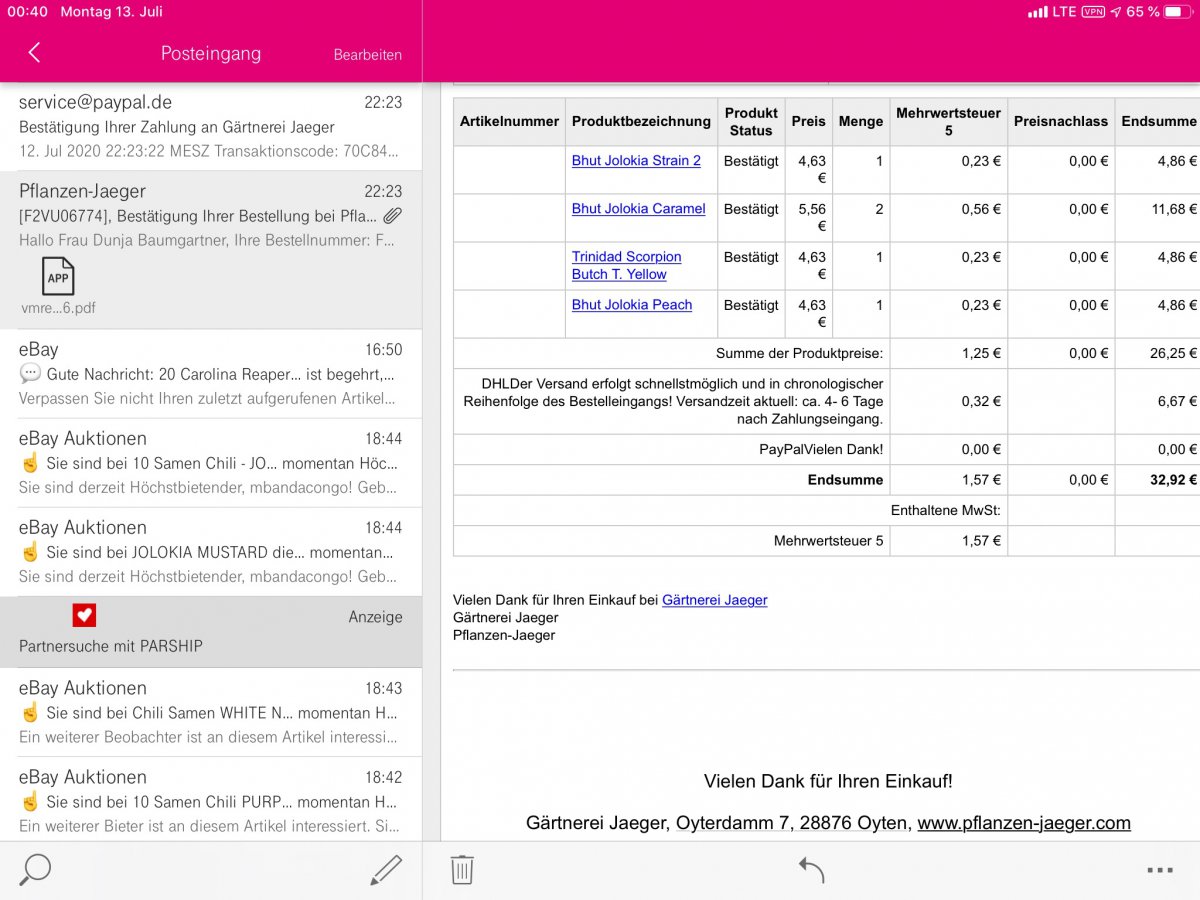Click the Enthaltene MwSt: row label

[x=946, y=511]
